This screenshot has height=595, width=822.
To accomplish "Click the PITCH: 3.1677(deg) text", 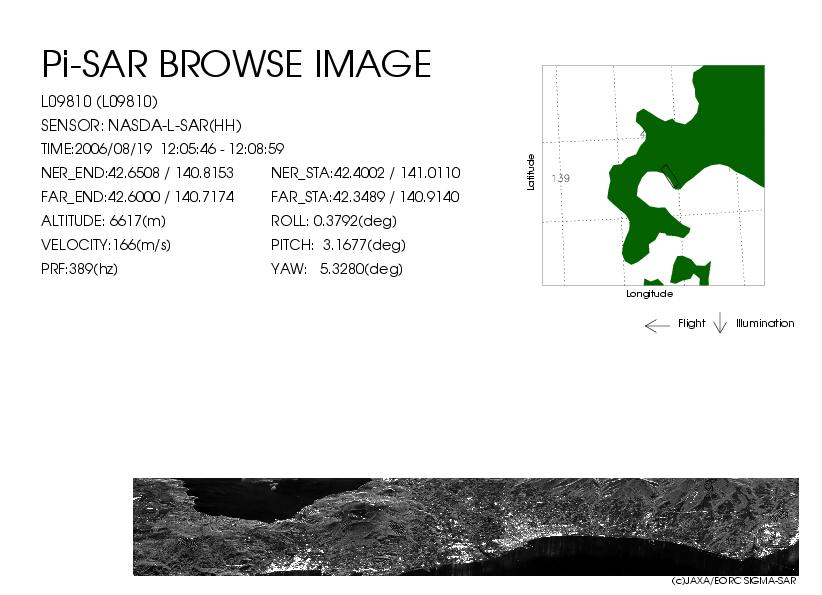I will pos(338,245).
